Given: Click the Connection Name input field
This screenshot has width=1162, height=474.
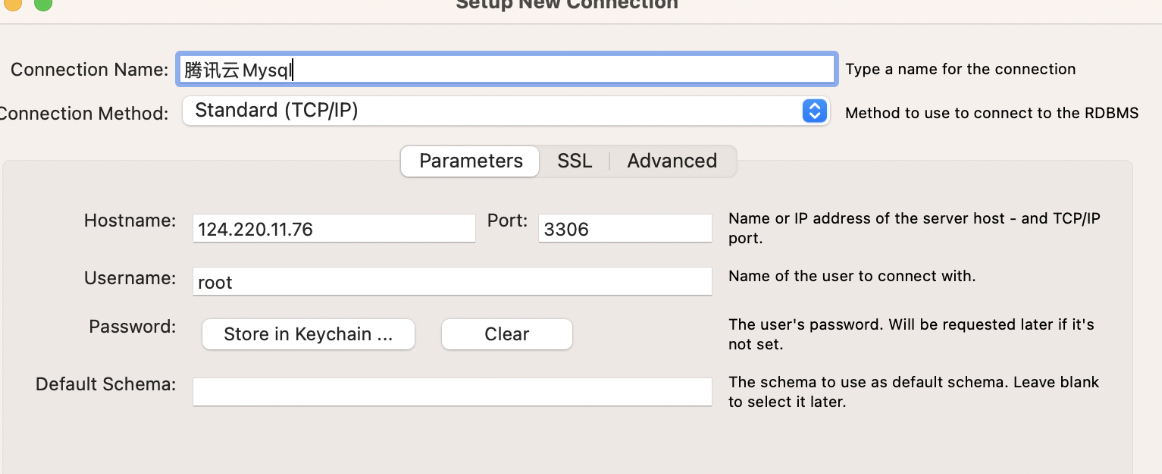Looking at the screenshot, I should coord(507,70).
